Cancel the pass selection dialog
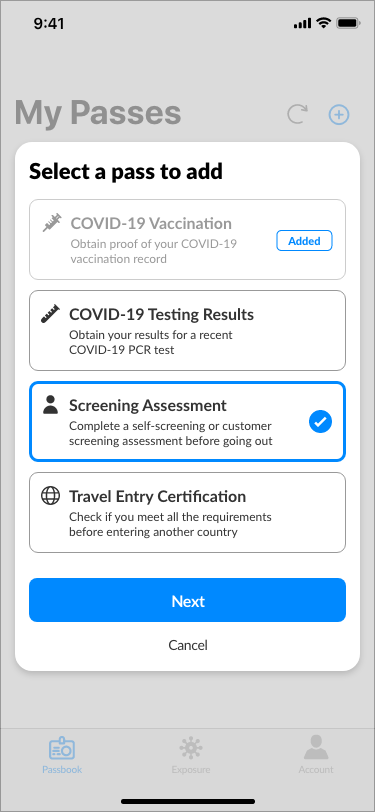This screenshot has width=375, height=812. [188, 645]
